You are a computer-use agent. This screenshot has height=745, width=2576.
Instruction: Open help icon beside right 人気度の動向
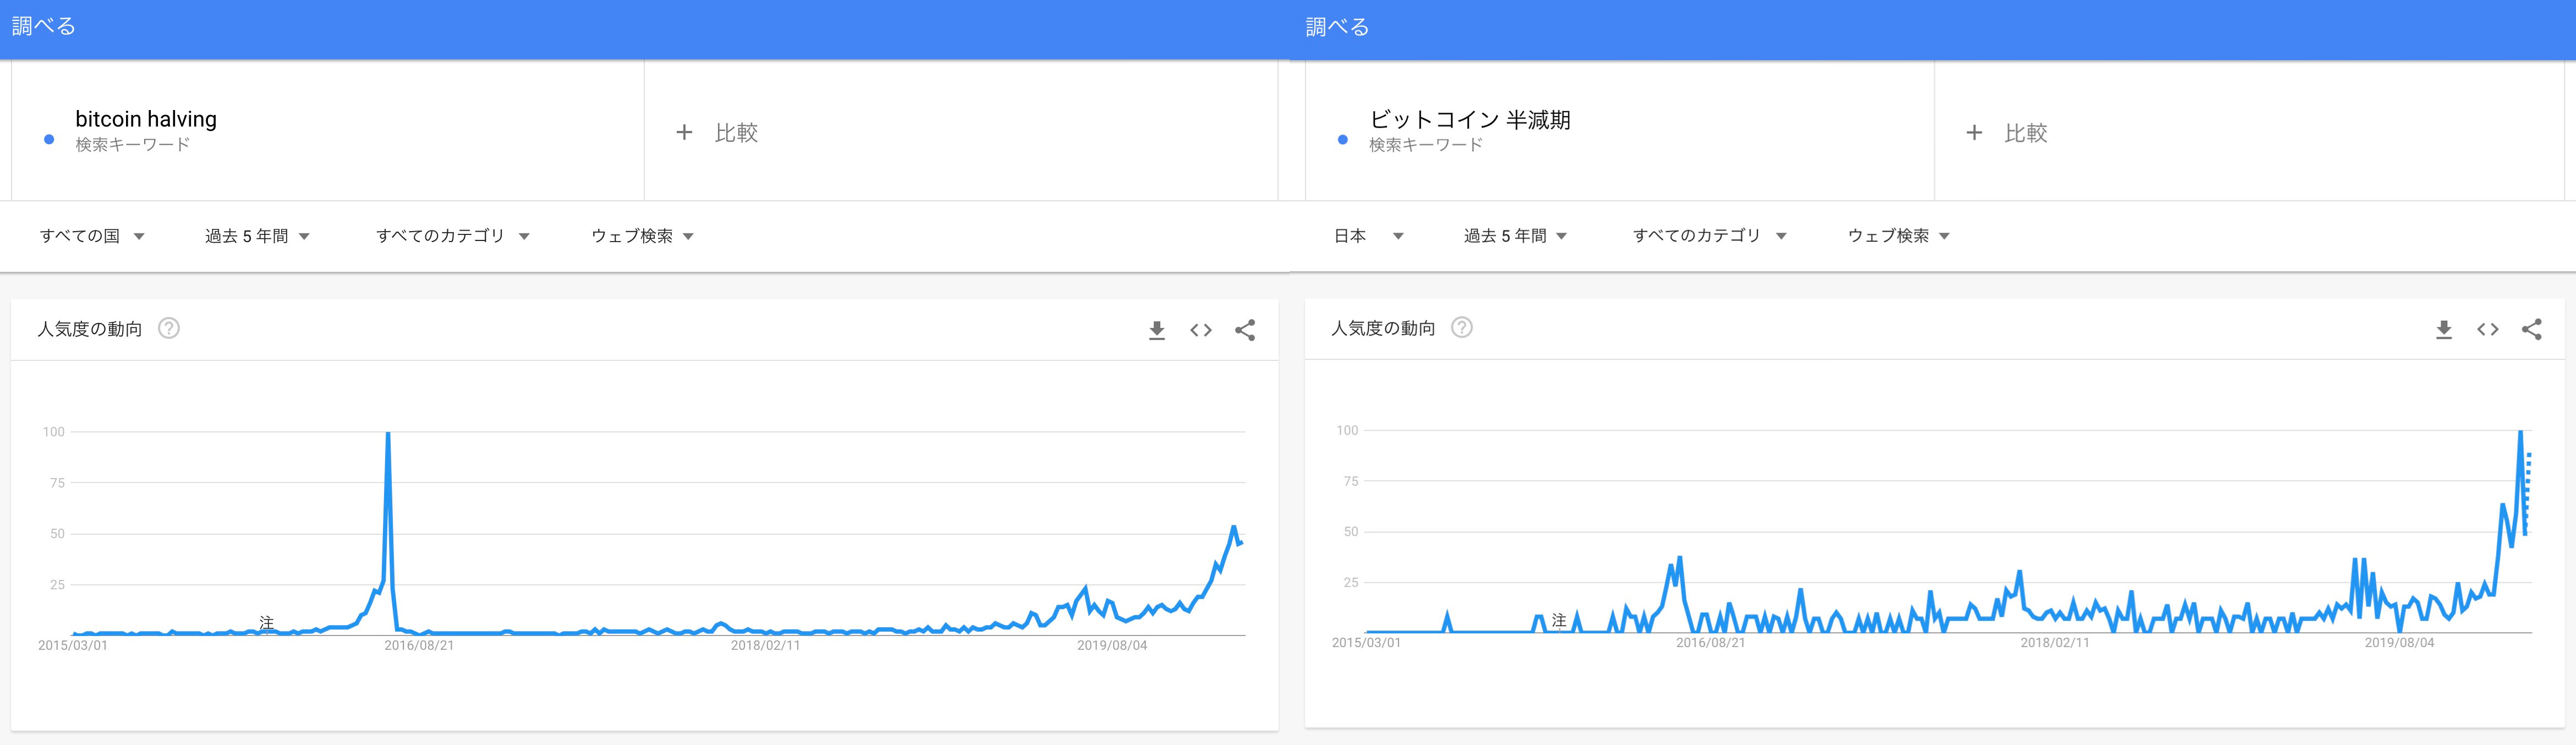1462,327
